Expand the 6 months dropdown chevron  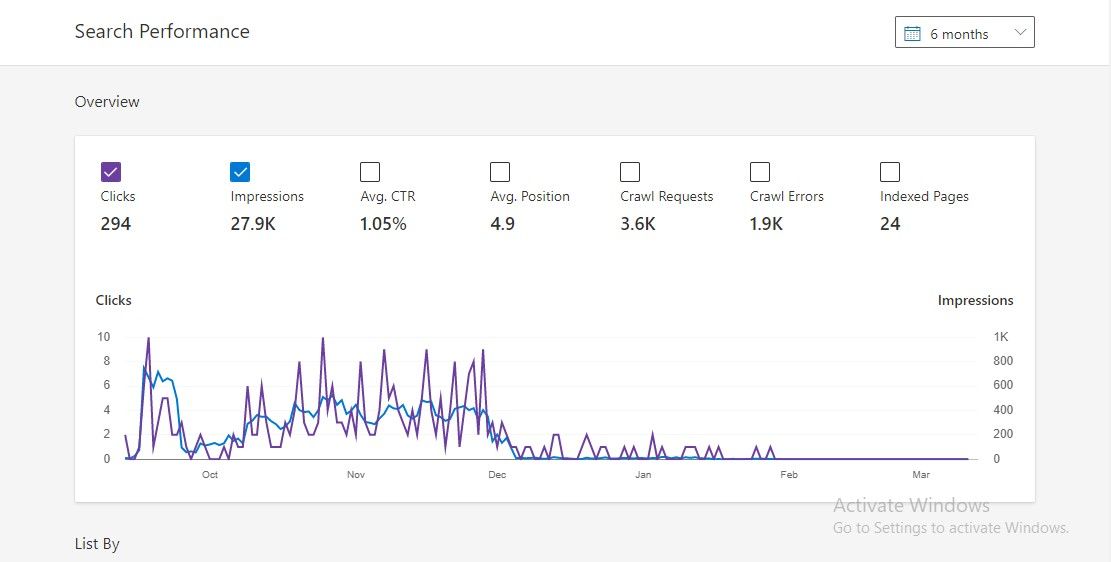(x=1020, y=33)
